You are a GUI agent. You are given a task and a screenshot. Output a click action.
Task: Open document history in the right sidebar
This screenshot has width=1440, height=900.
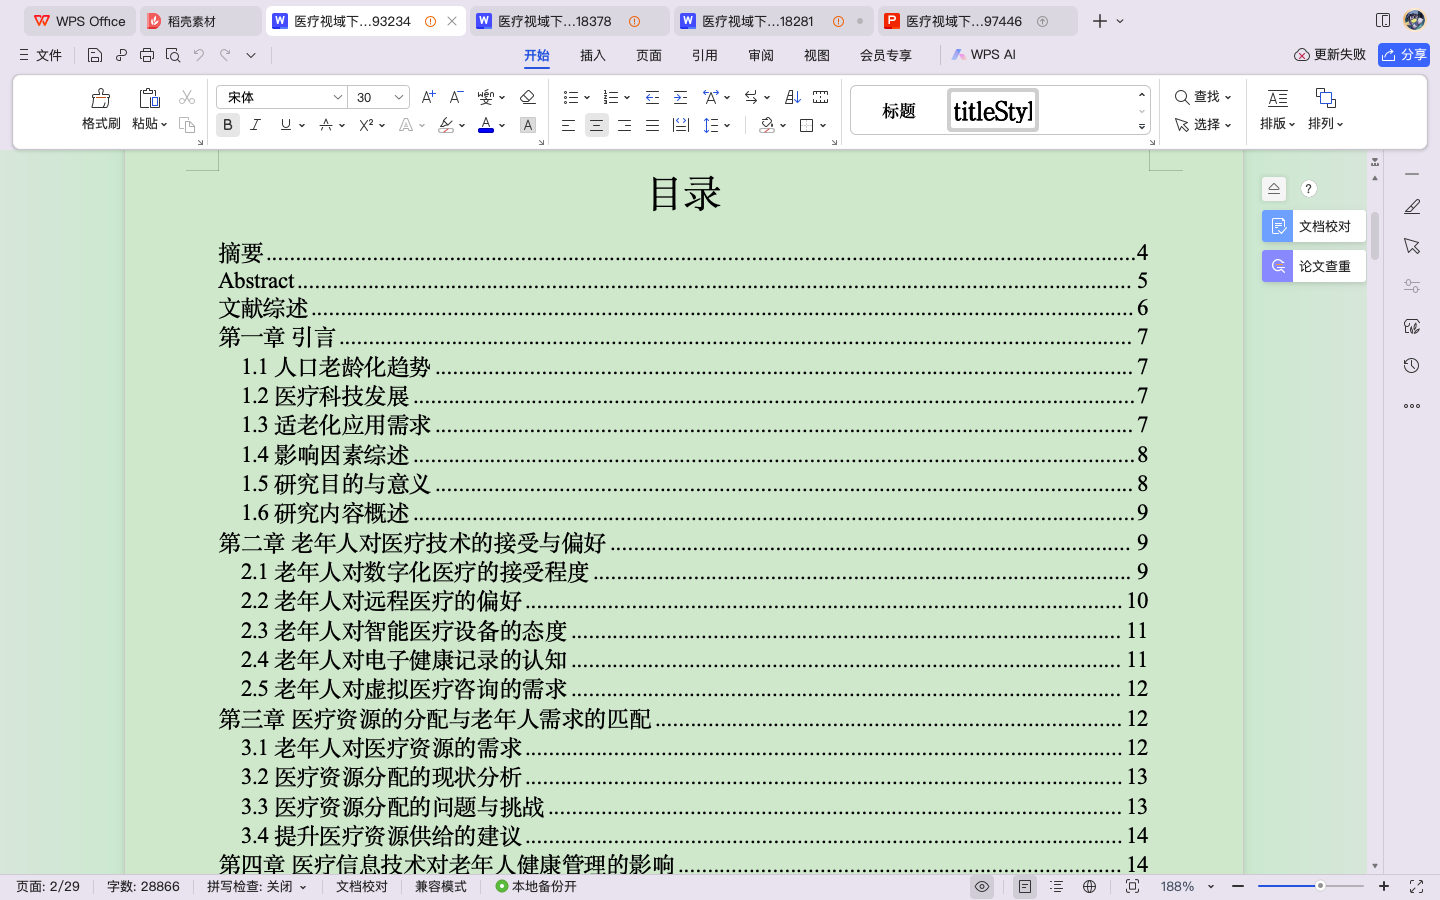point(1412,366)
